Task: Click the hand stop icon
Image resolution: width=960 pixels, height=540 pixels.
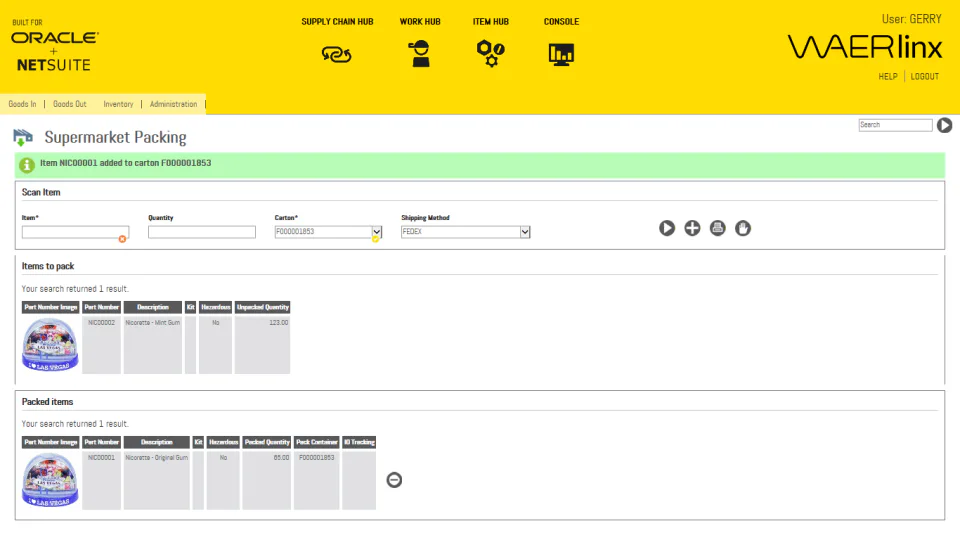Action: (743, 228)
